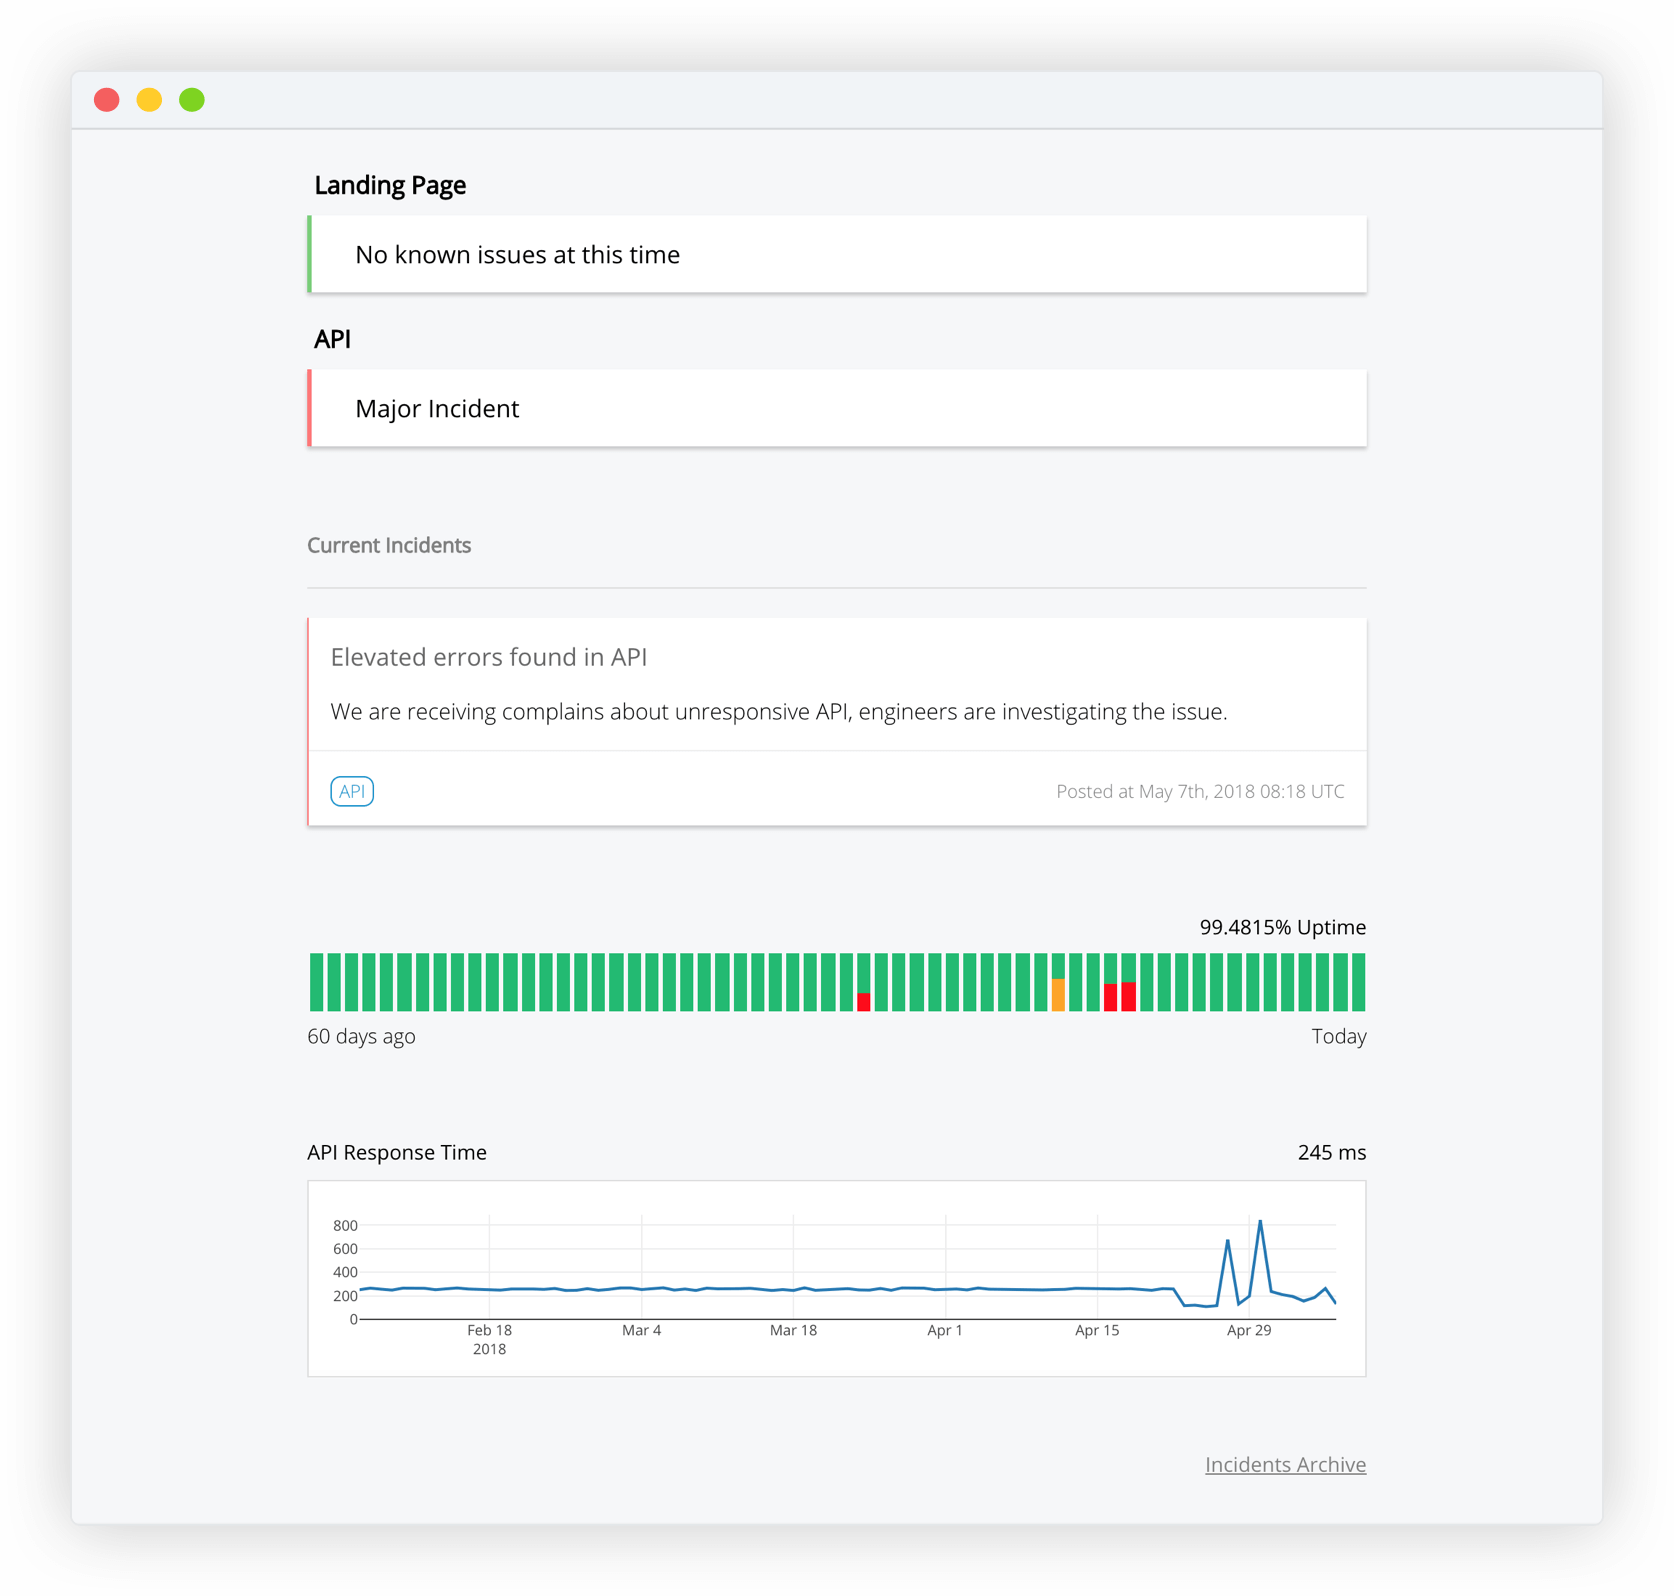Click the 'Today' label under uptime bars

pos(1339,1036)
